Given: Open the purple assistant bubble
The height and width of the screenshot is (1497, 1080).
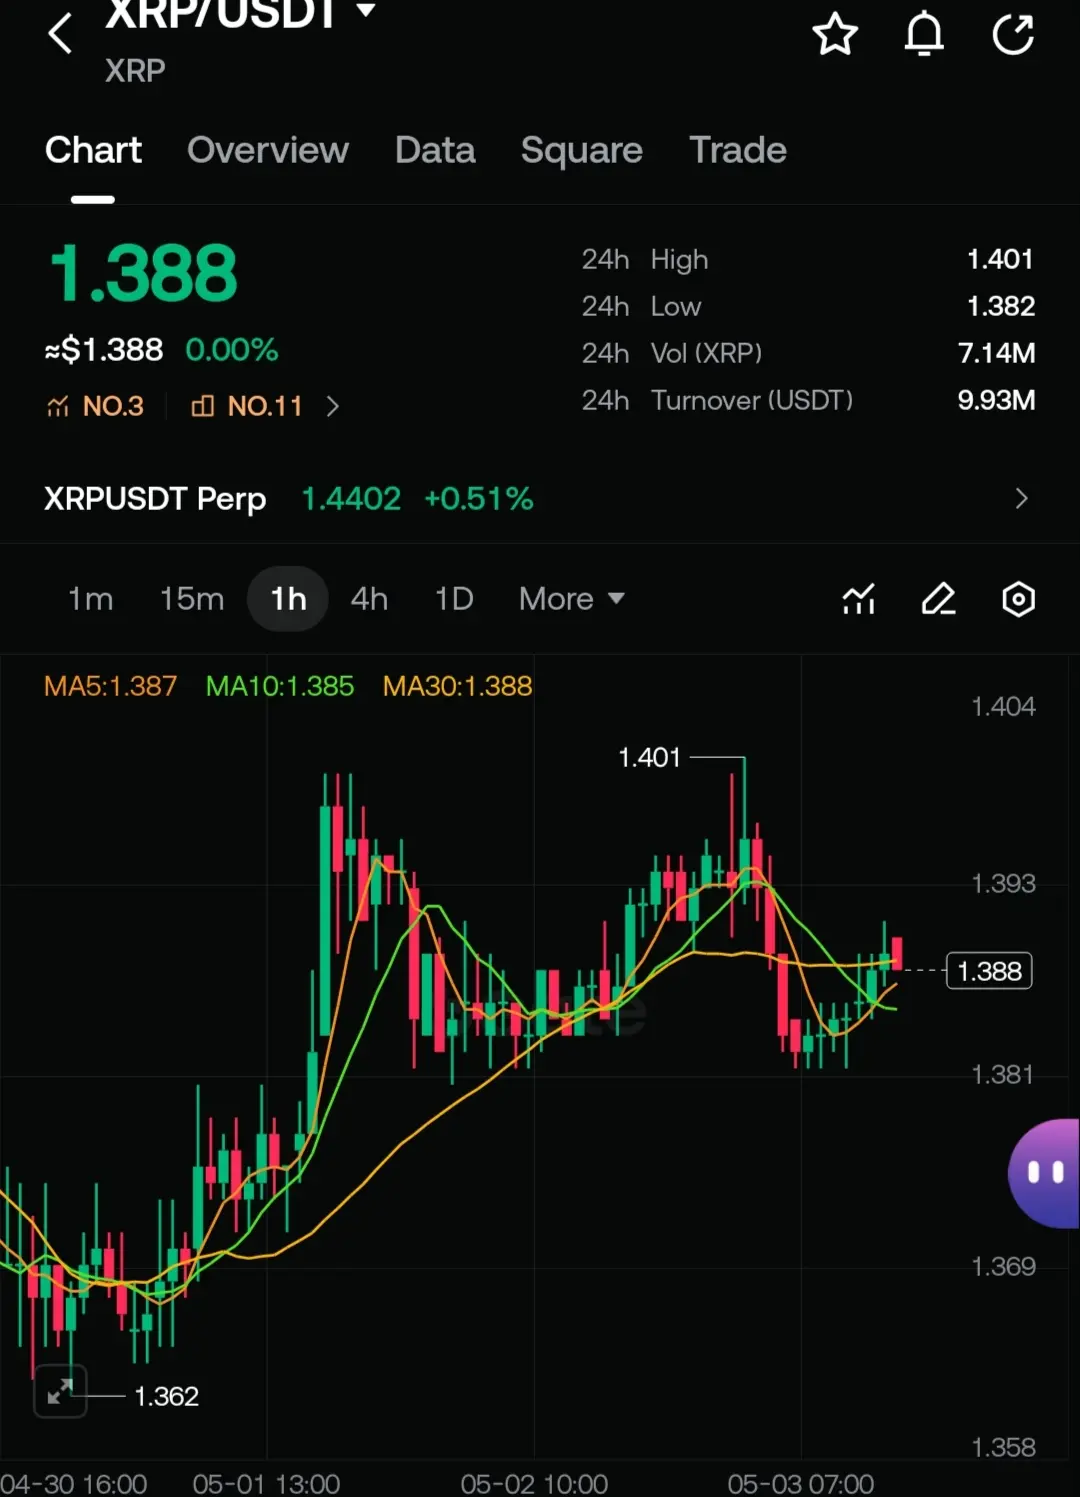Looking at the screenshot, I should coord(1043,1173).
